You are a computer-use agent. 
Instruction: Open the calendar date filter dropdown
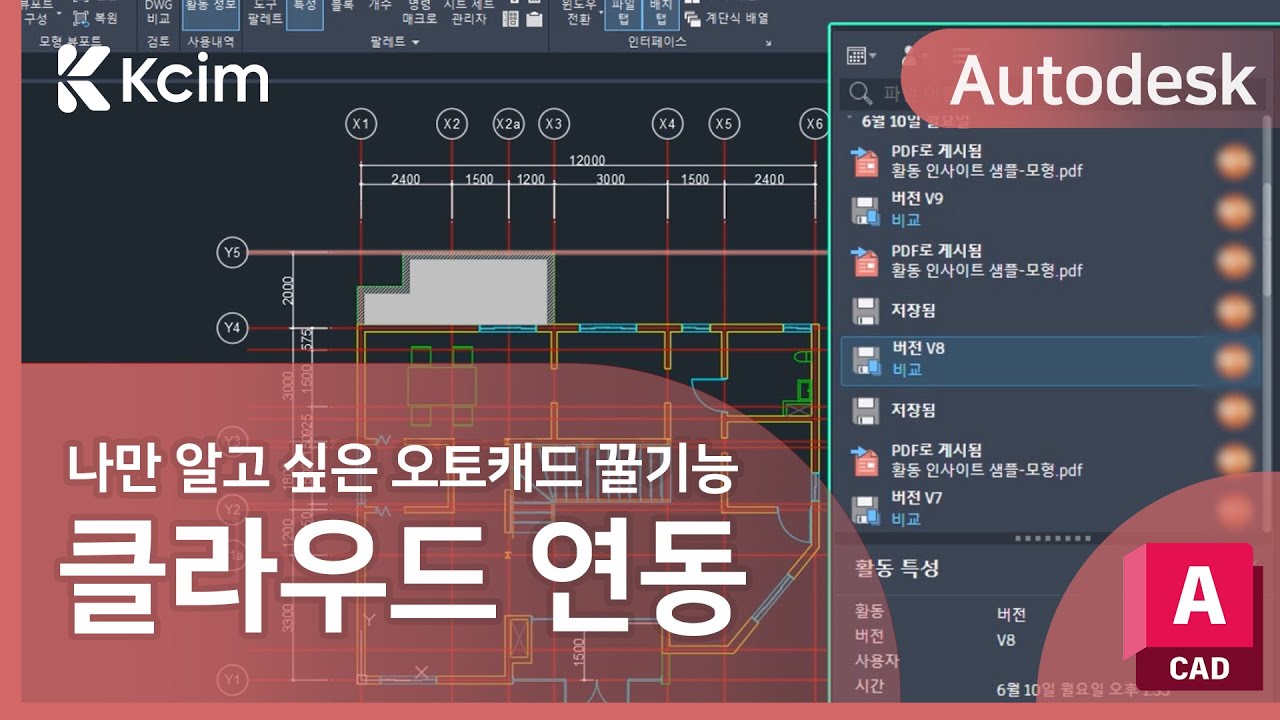tap(861, 56)
